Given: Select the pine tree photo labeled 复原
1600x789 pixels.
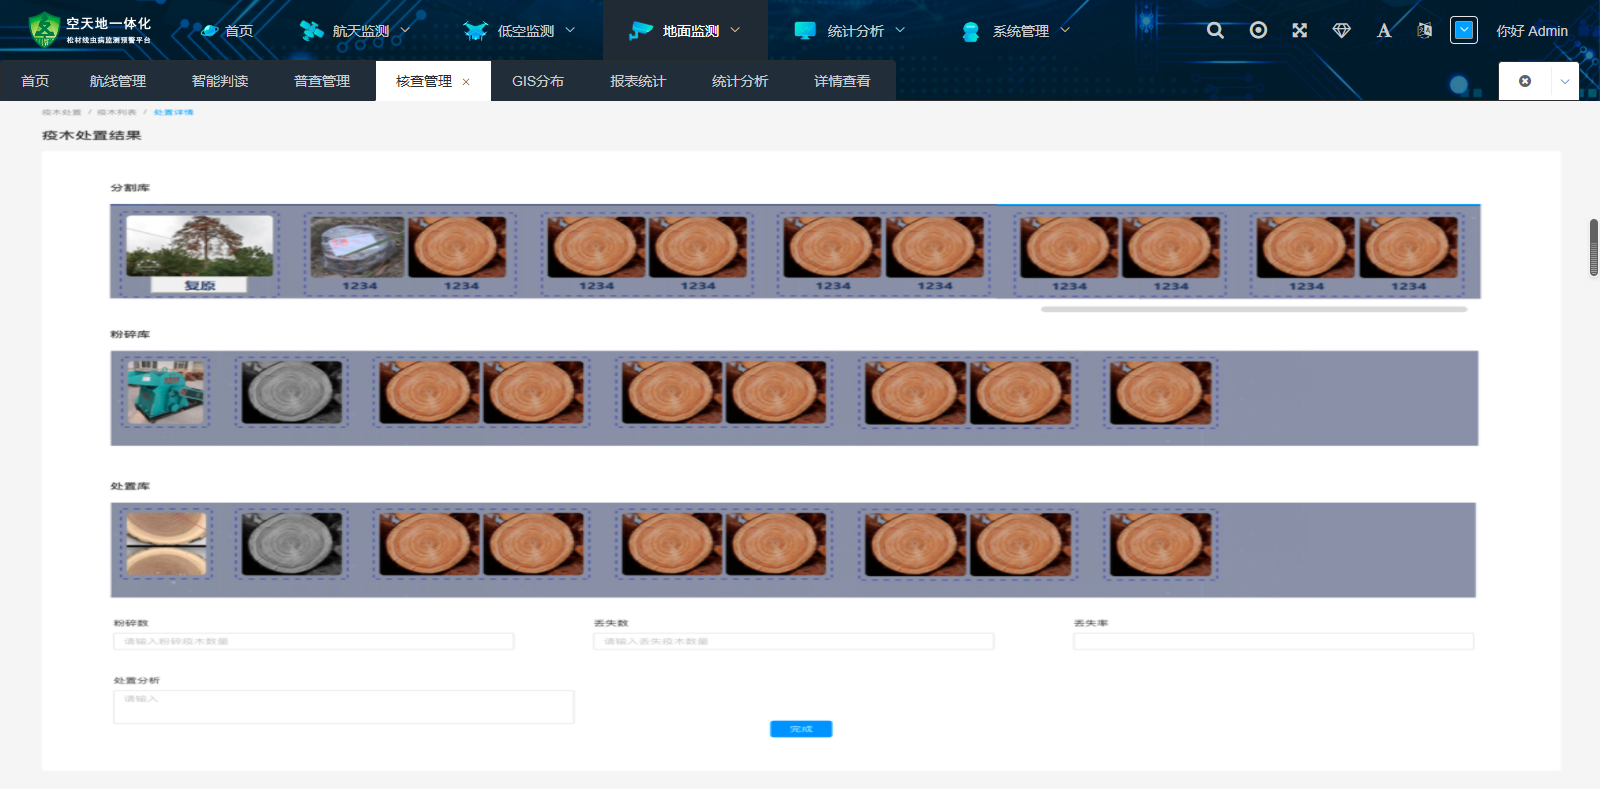Looking at the screenshot, I should tap(200, 246).
